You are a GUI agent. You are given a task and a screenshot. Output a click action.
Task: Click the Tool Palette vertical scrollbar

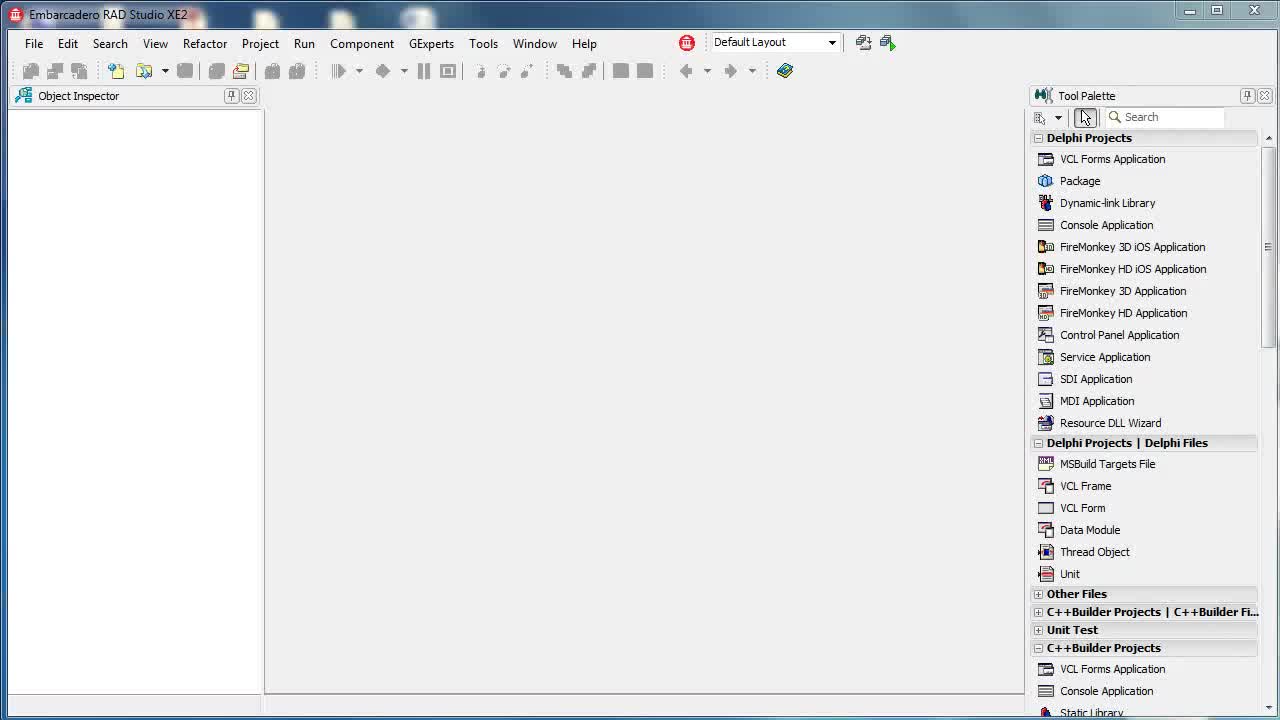click(1268, 246)
